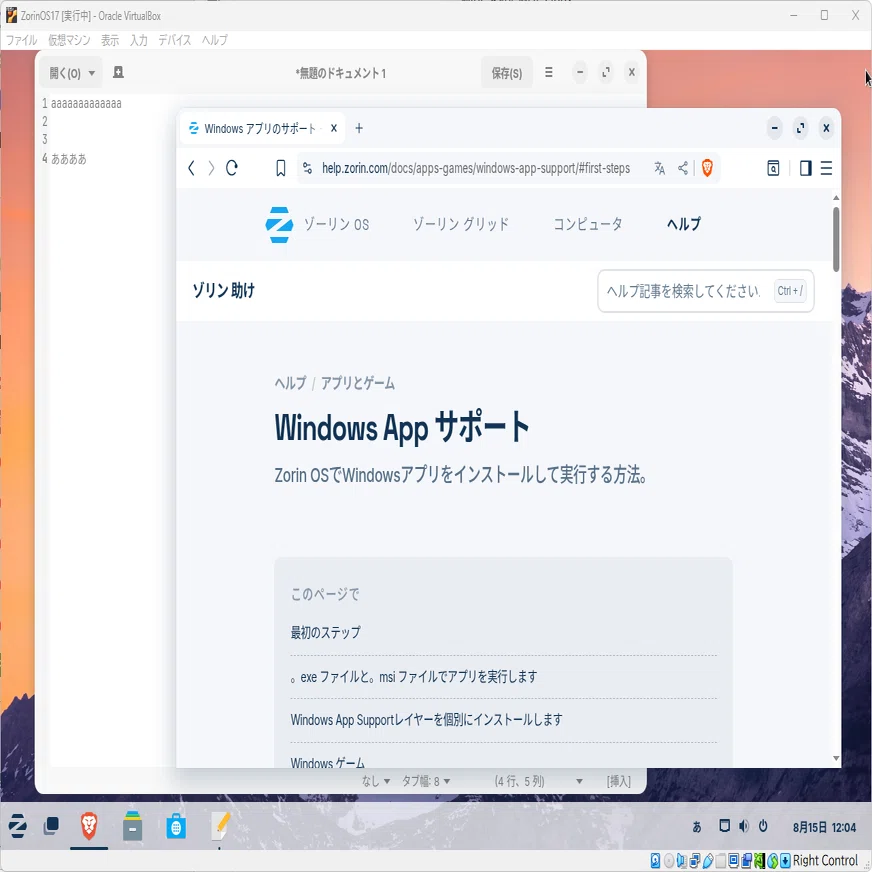Click line 4 text ああああ in editor

point(69,159)
